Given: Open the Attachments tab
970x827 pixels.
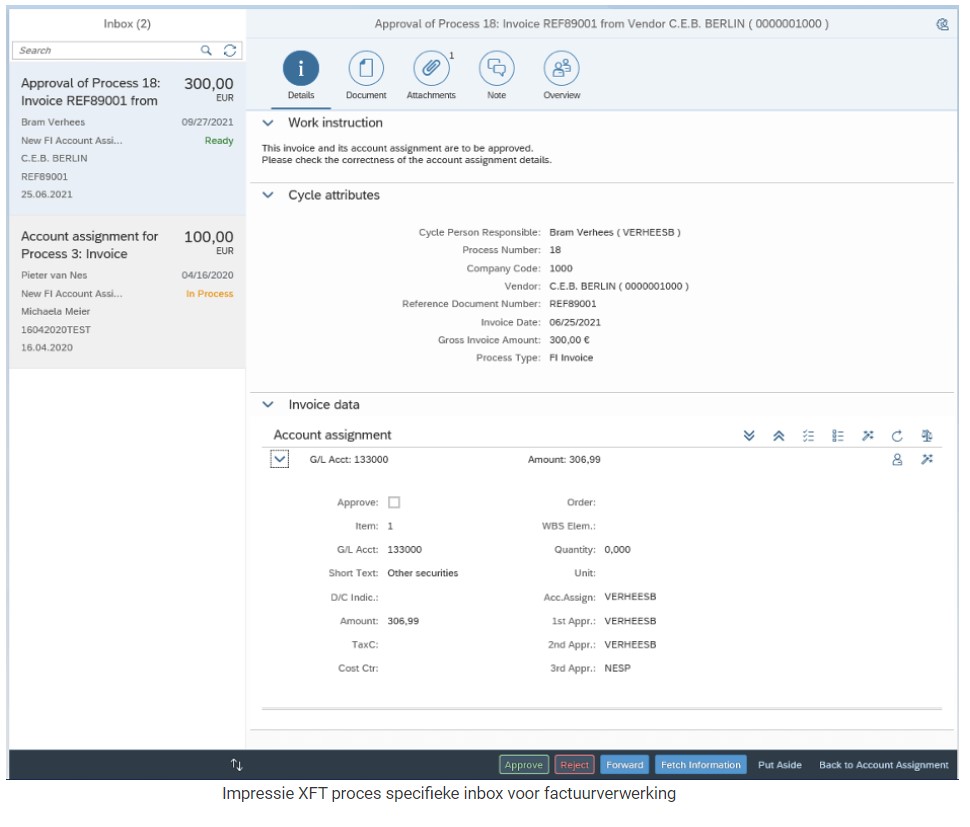Looking at the screenshot, I should point(431,68).
